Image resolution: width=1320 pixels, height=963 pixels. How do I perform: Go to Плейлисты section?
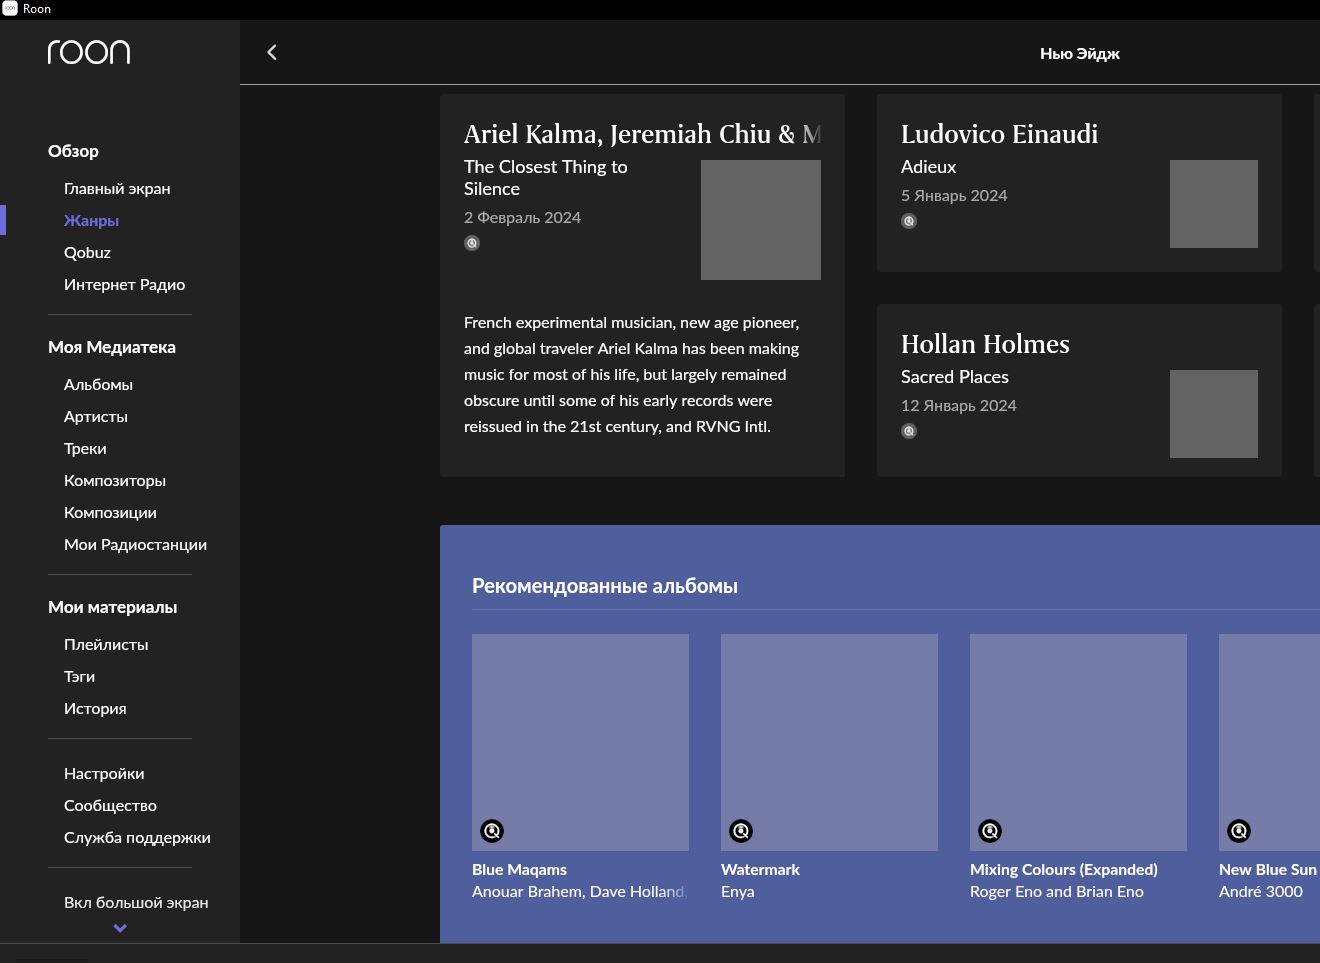pyautogui.click(x=106, y=644)
